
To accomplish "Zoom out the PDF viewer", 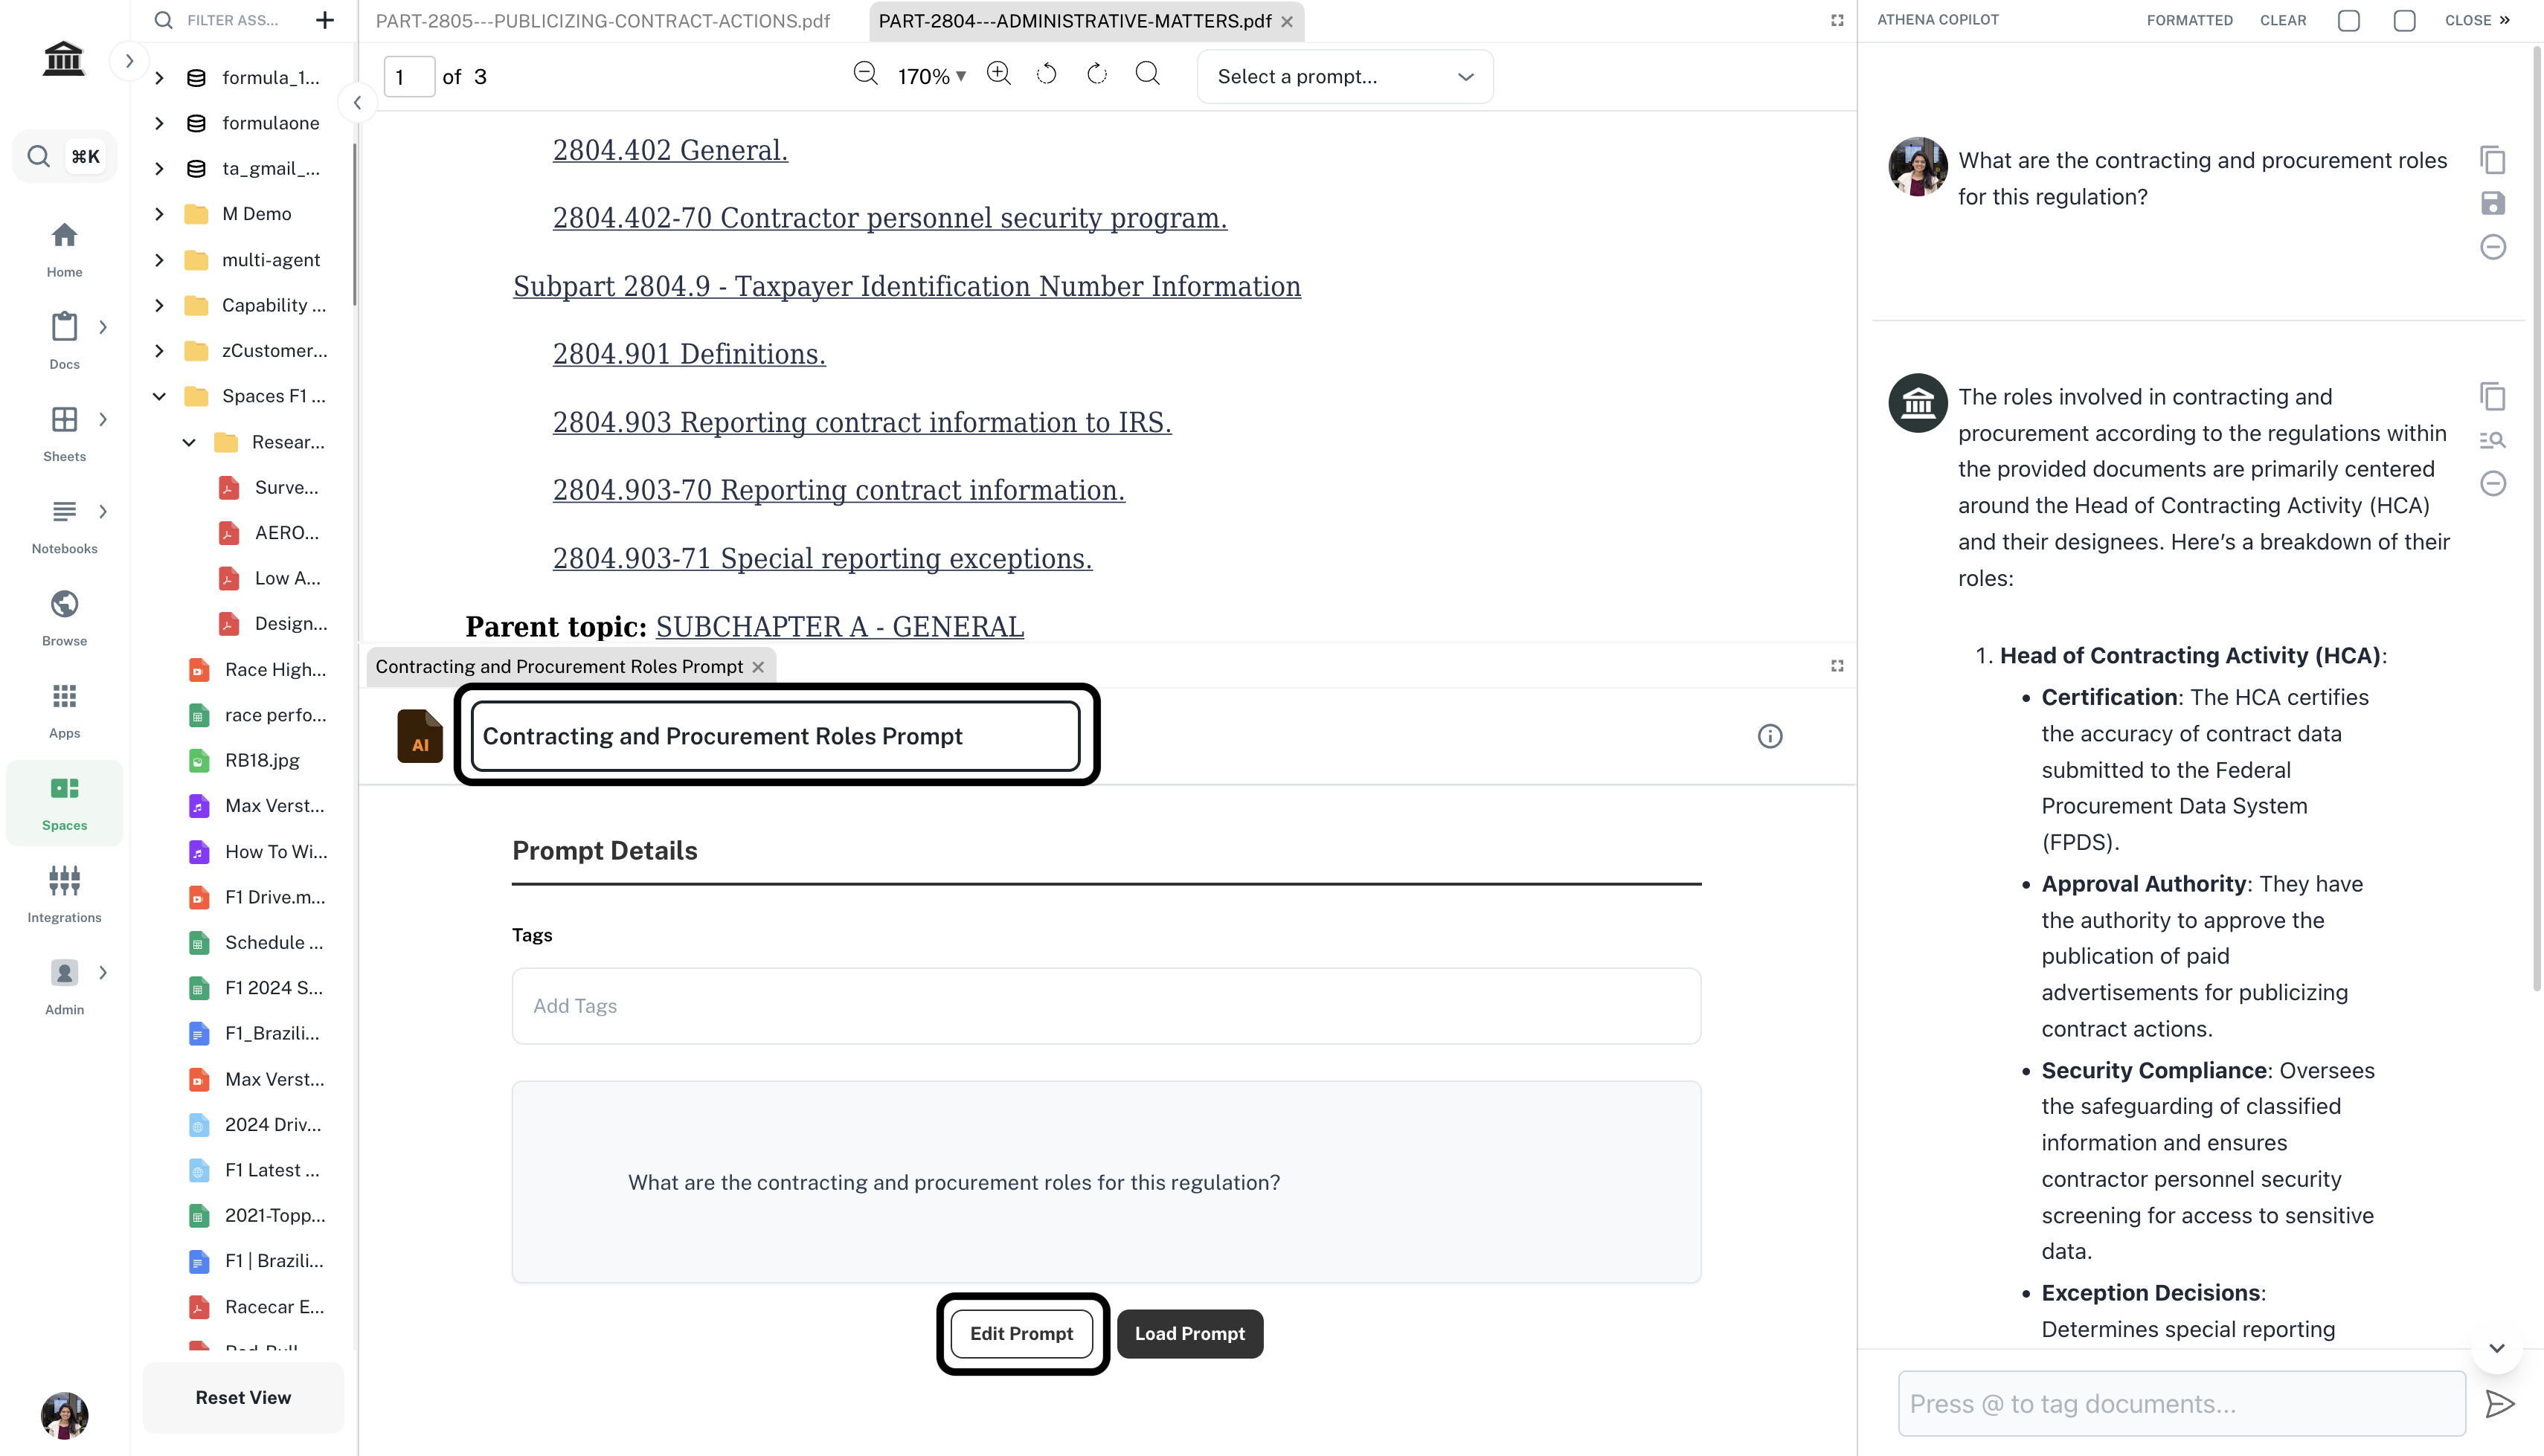I will [x=865, y=75].
